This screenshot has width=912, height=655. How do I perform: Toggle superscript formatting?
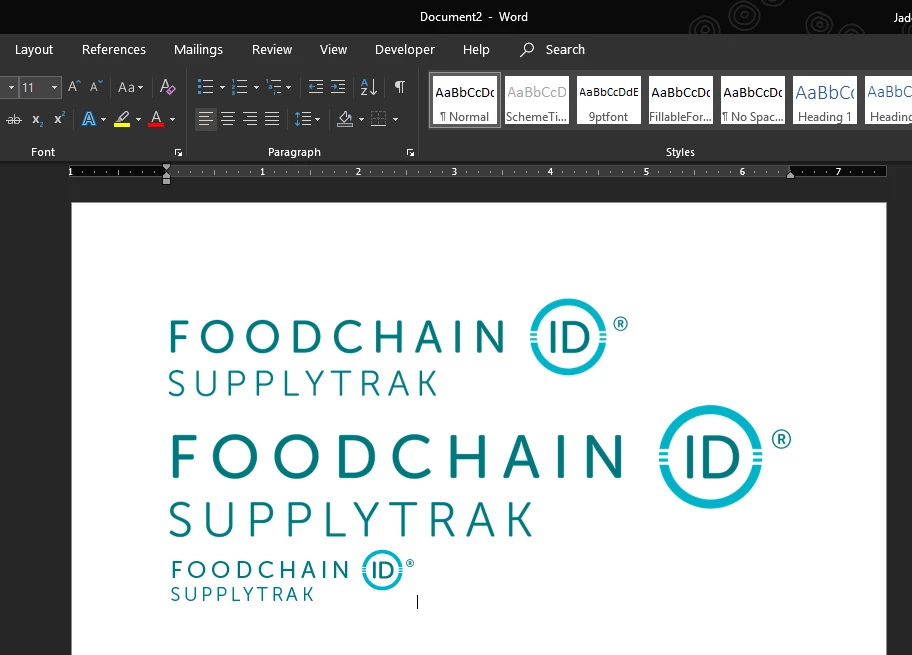[59, 119]
